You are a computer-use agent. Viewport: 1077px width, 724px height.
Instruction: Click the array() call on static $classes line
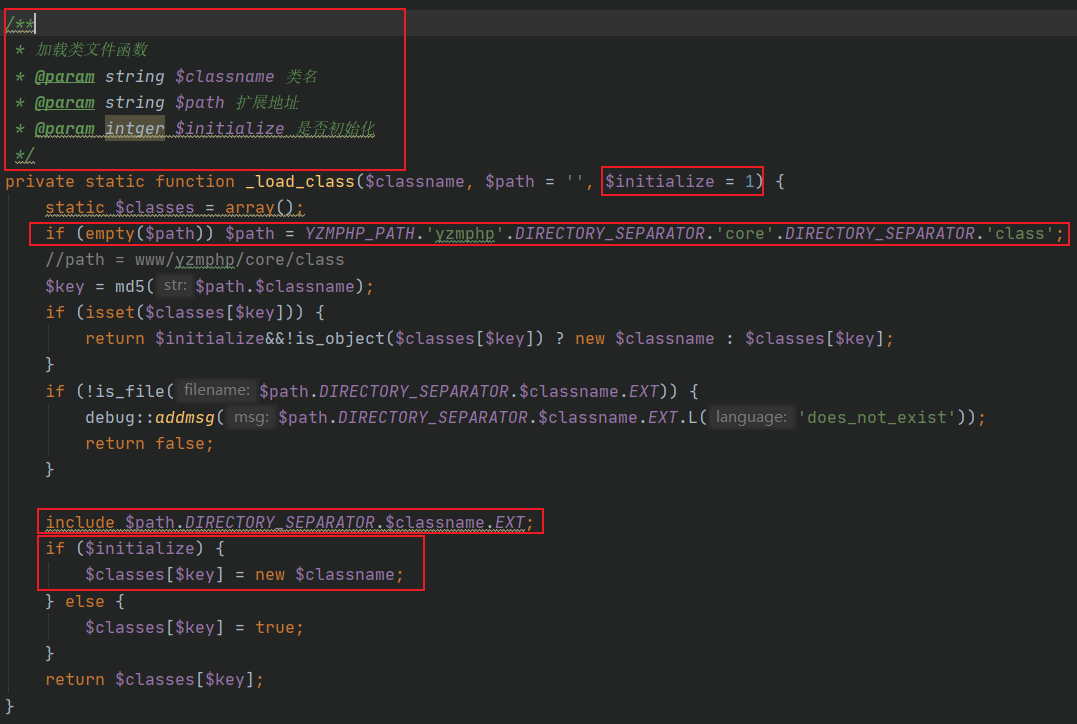tap(259, 207)
